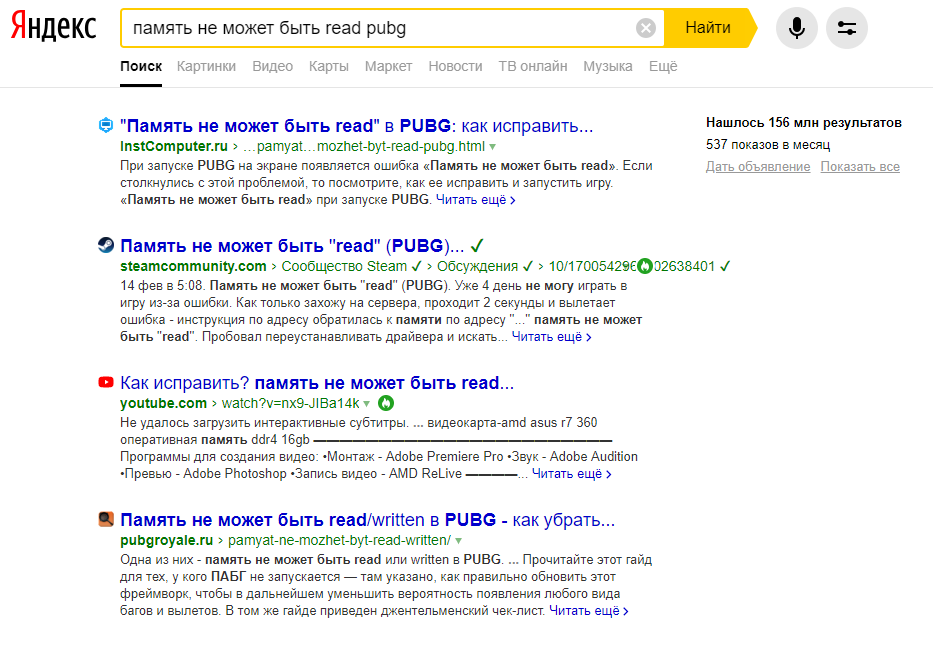This screenshot has height=645, width=933.
Task: Click the Steam favicon next to steamcommunity result
Action: 106,245
